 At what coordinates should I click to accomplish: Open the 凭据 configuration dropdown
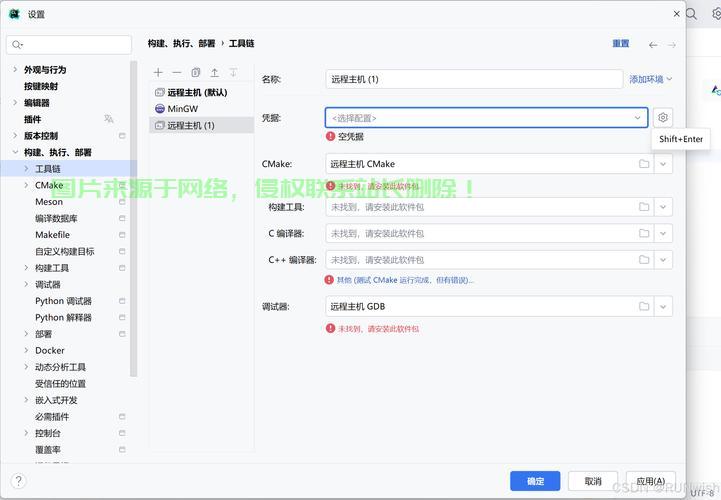pyautogui.click(x=637, y=118)
